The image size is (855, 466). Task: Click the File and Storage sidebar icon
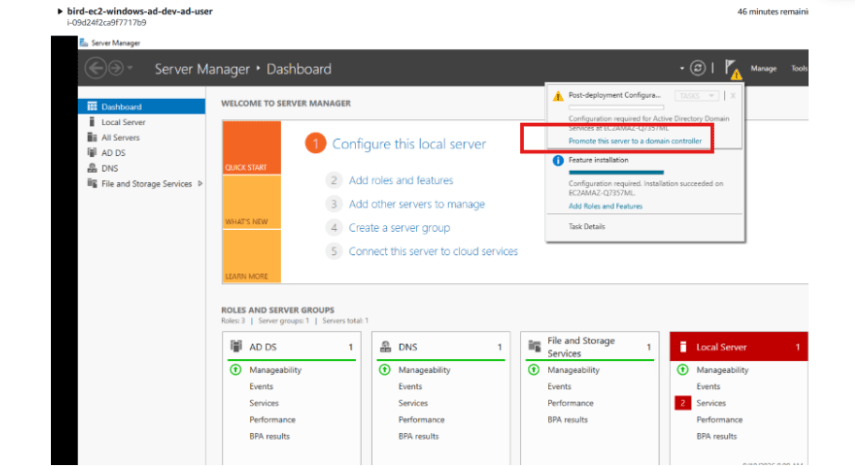92,184
